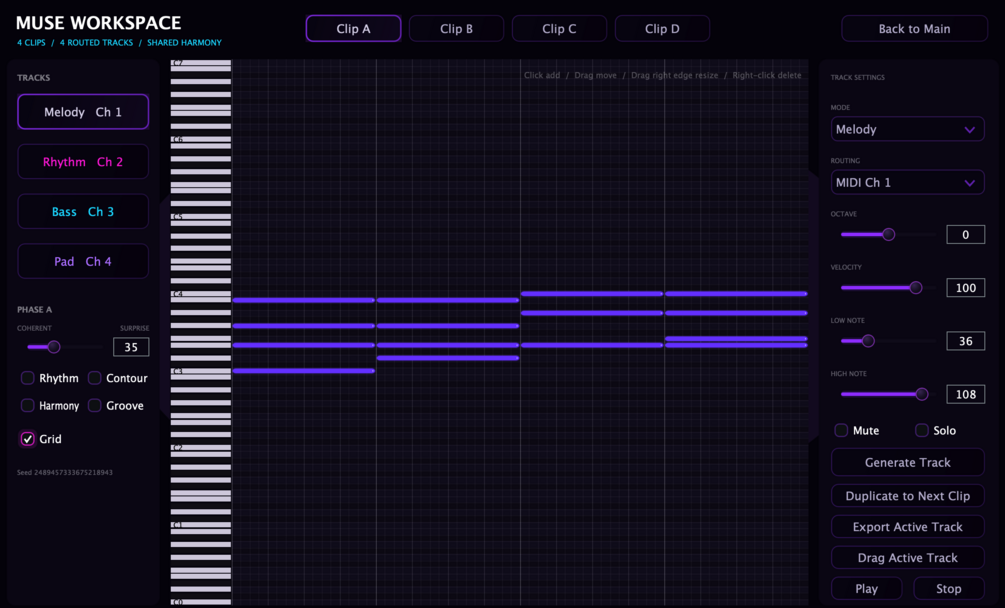Viewport: 1005px width, 608px height.
Task: Start playback with the Play button
Action: click(867, 588)
